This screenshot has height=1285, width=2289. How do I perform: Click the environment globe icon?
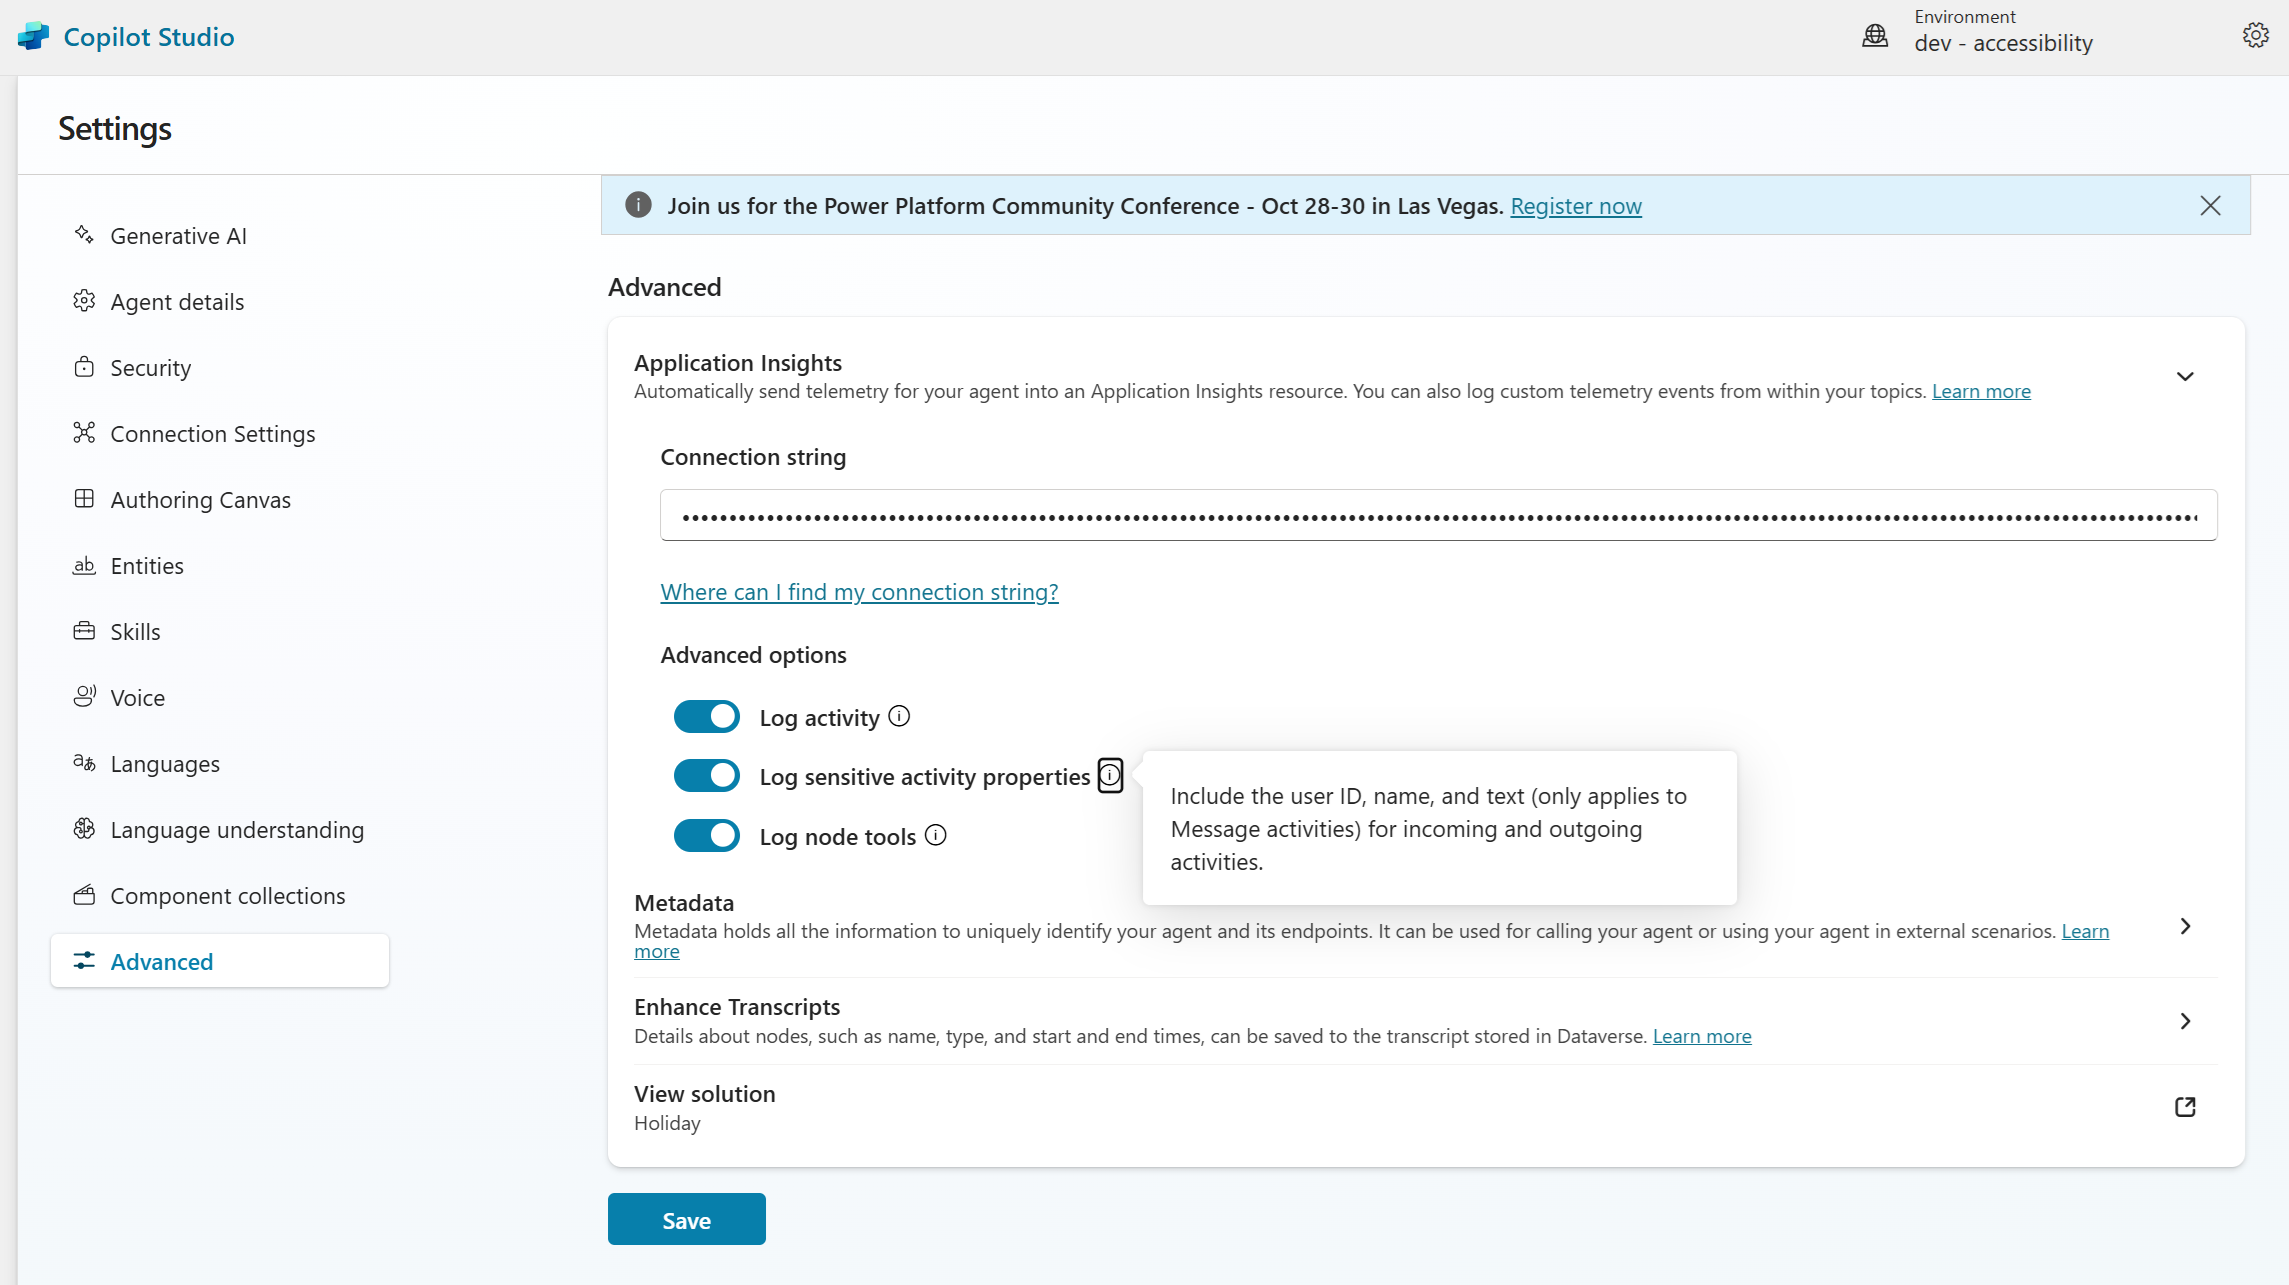(x=1874, y=34)
